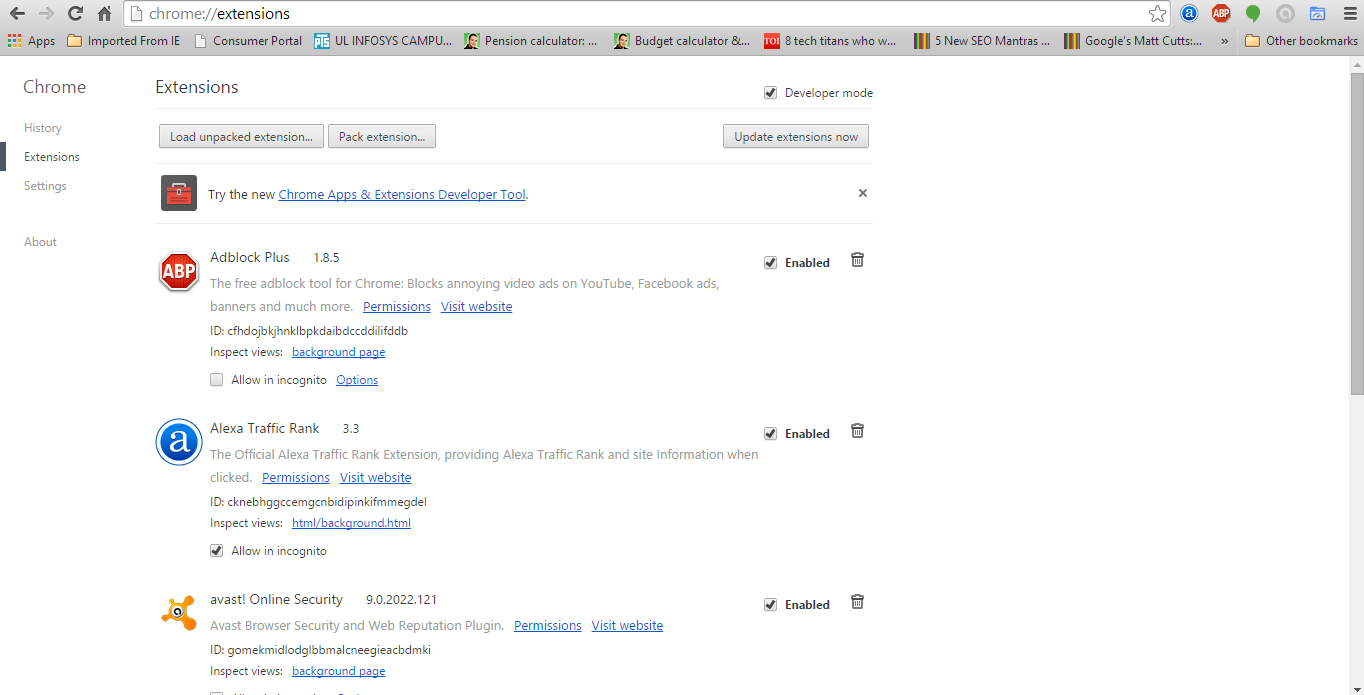The image size is (1364, 695).
Task: Click Update extensions now button
Action: (796, 136)
